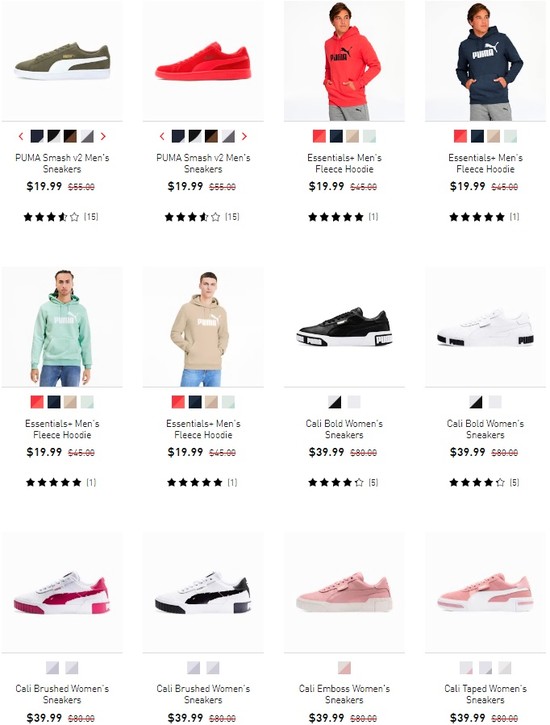
Task: Show previous color swatches for red Smash v2 sneaker
Action: click(x=162, y=136)
